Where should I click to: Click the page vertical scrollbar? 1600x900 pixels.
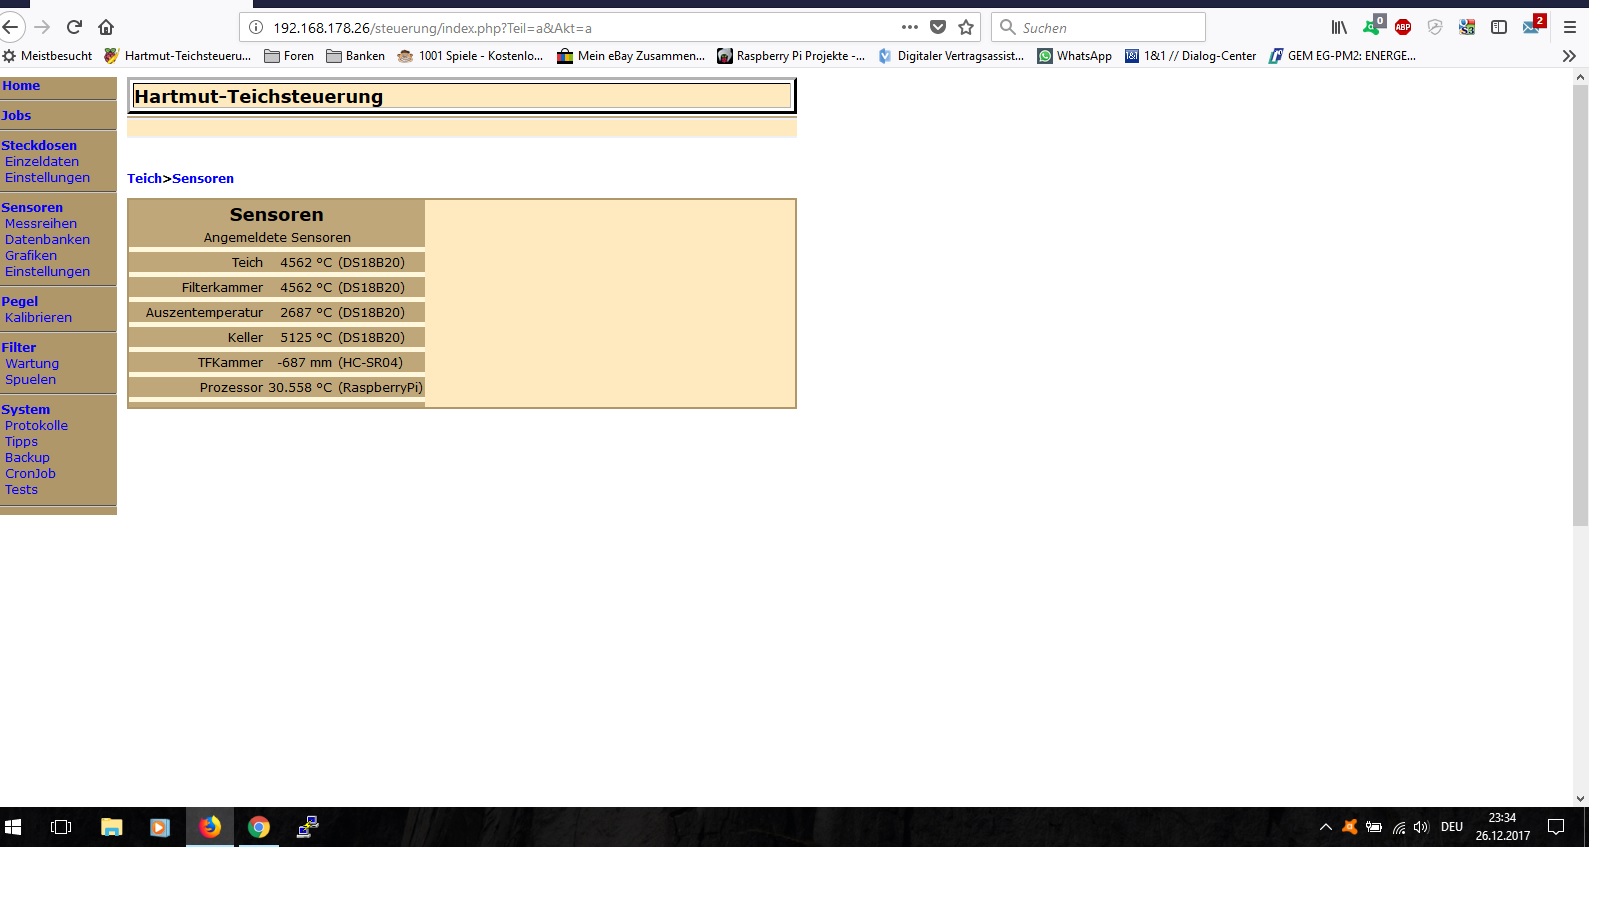point(1580,300)
